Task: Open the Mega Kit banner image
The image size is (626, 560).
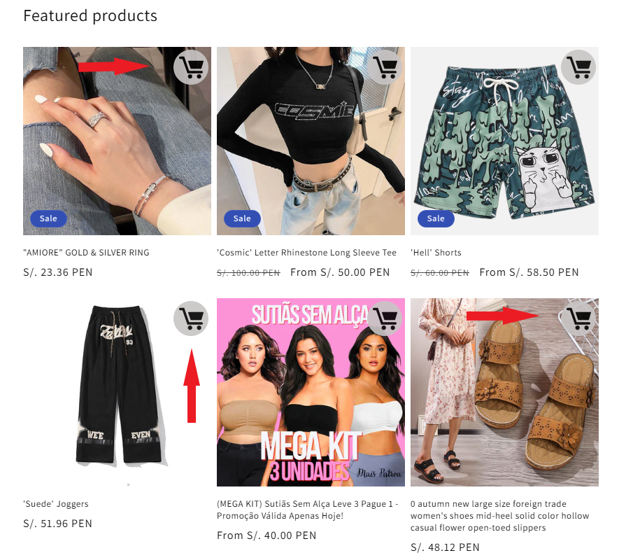Action: tap(311, 392)
